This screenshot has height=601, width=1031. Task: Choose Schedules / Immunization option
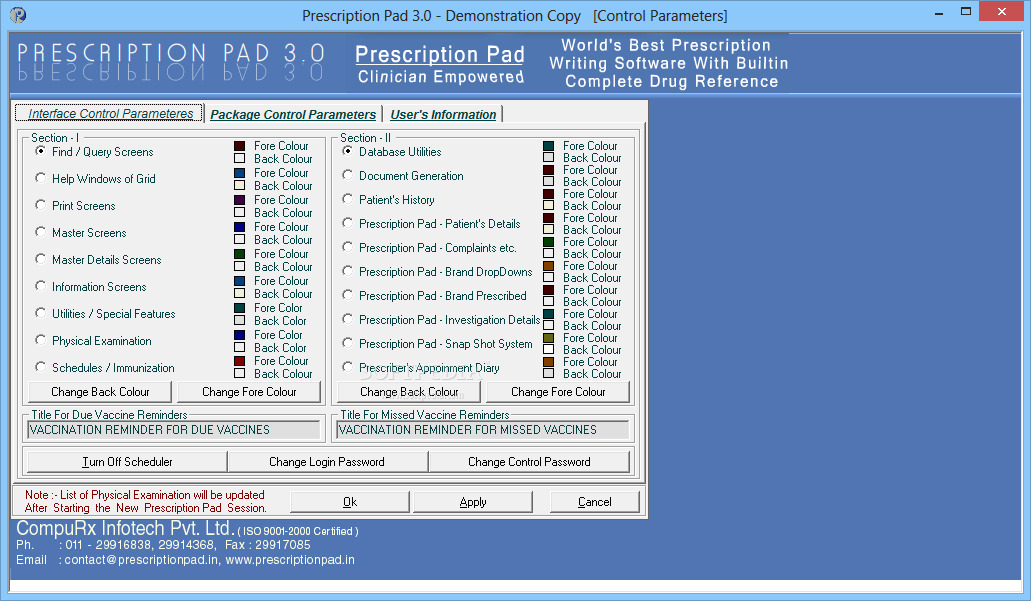(x=41, y=367)
